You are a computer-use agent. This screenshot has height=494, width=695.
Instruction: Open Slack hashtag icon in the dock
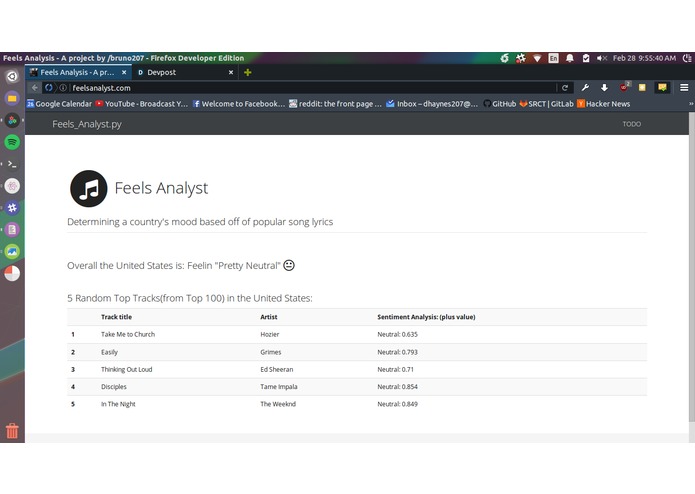pyautogui.click(x=12, y=207)
